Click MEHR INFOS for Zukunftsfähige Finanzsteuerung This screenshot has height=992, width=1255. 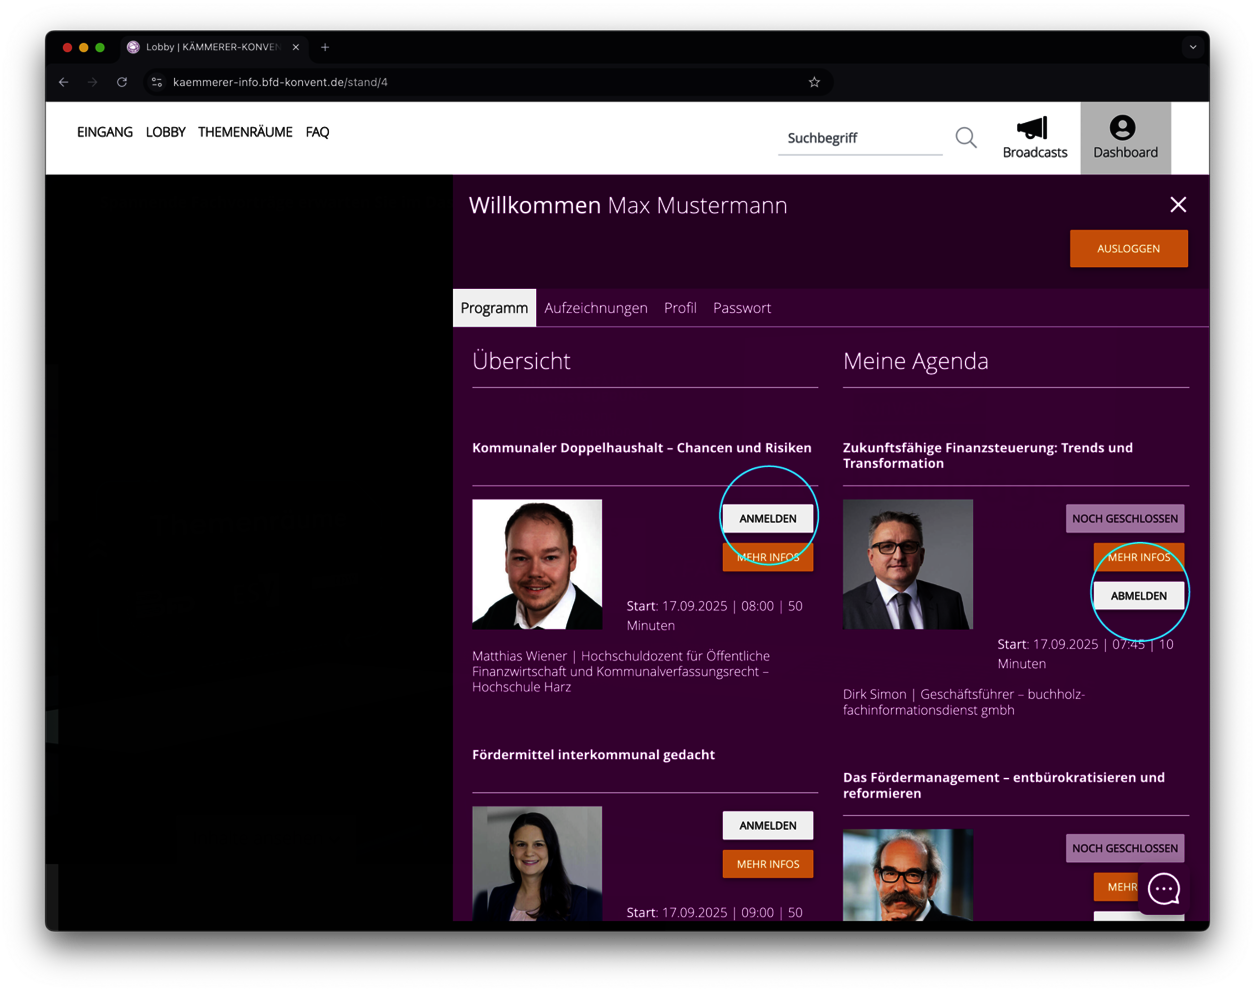(x=1139, y=557)
